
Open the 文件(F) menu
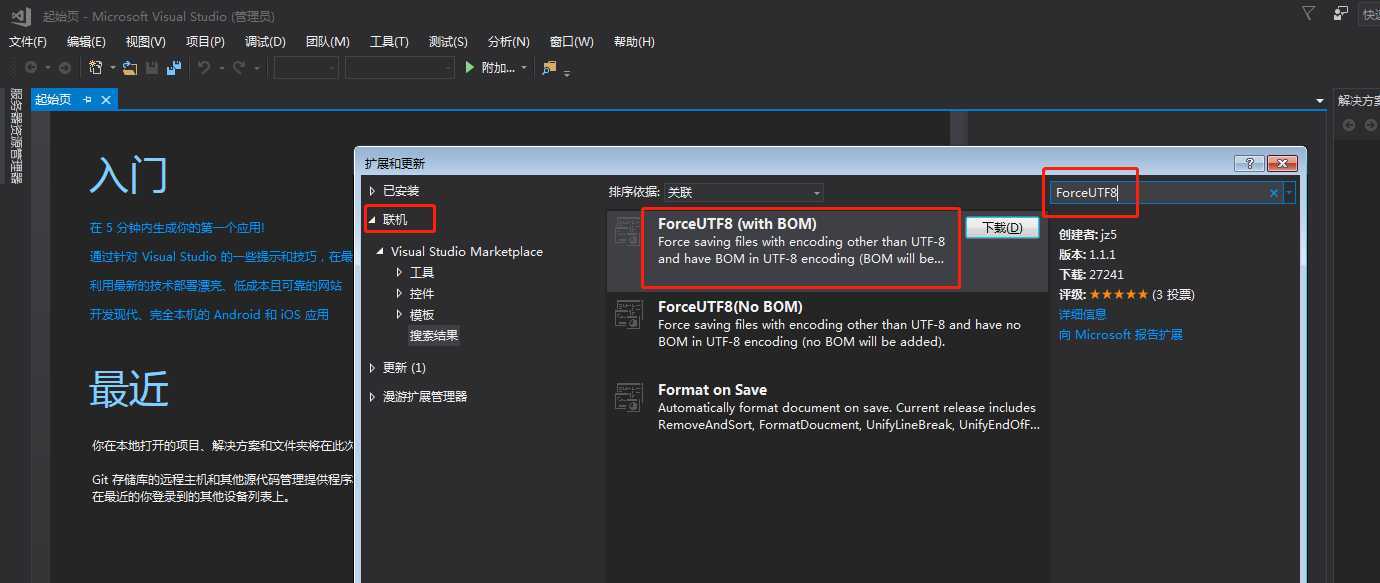[28, 41]
